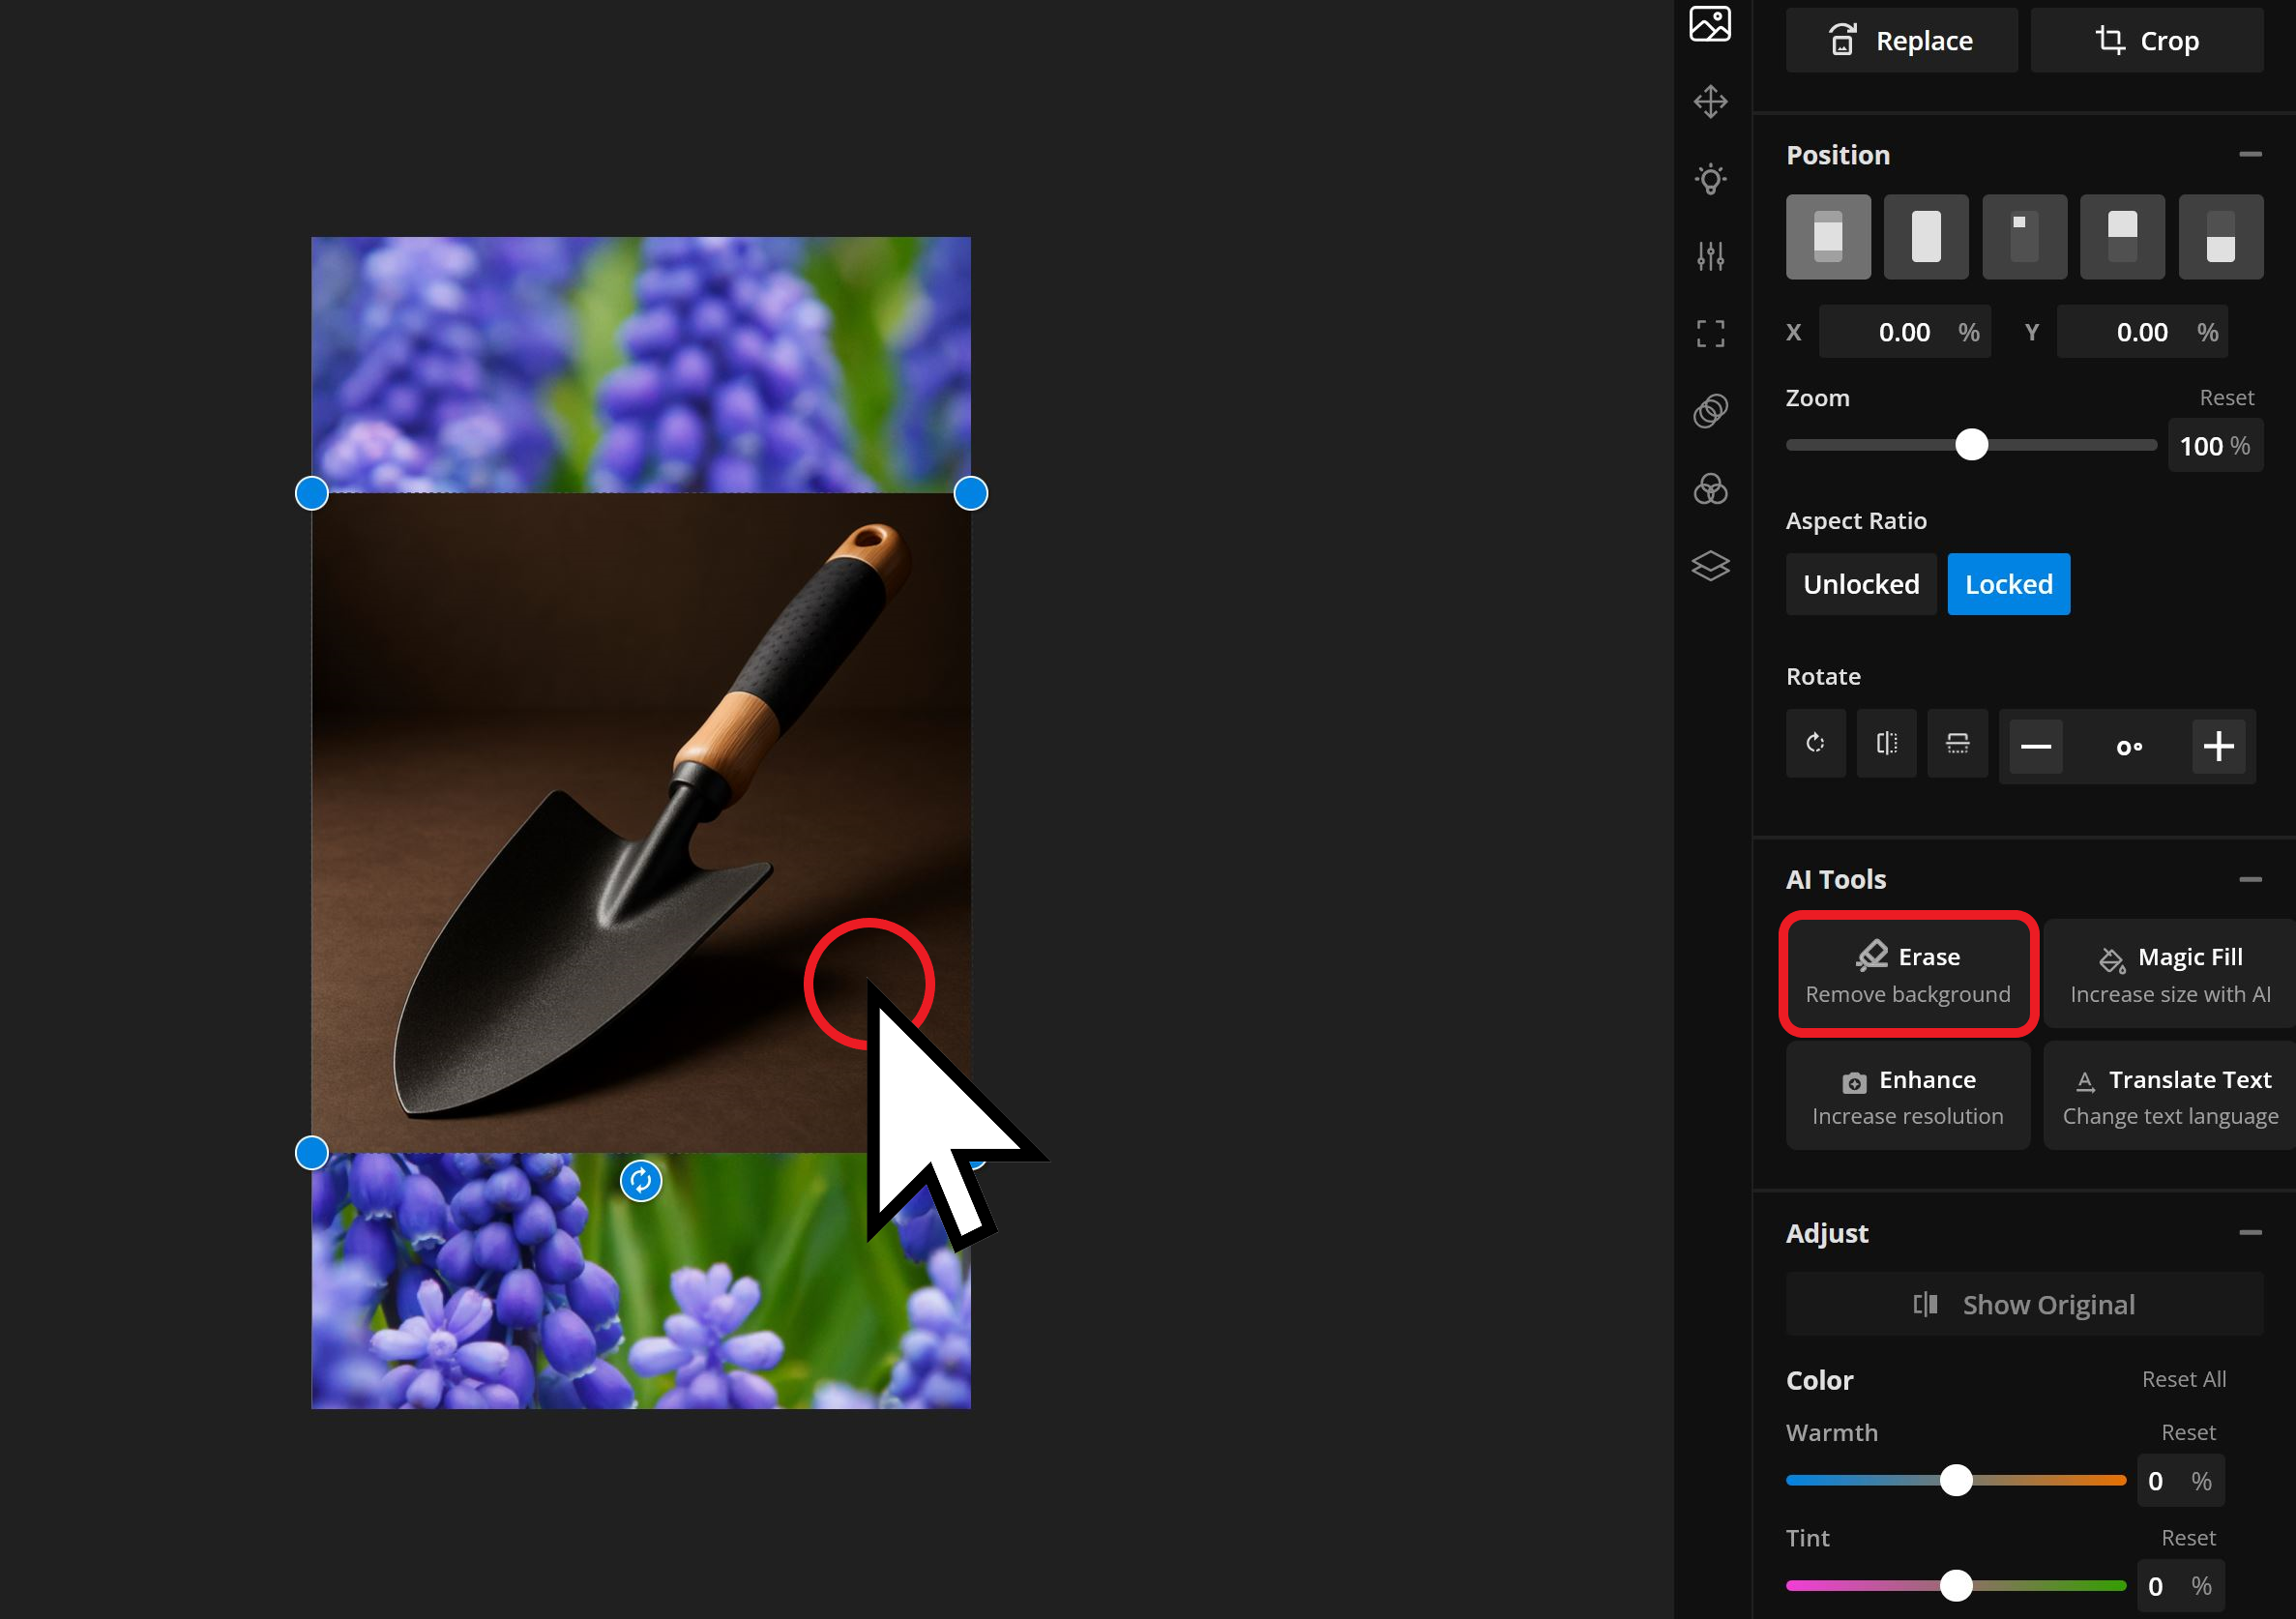
Task: Collapse the Adjust section
Action: (2250, 1233)
